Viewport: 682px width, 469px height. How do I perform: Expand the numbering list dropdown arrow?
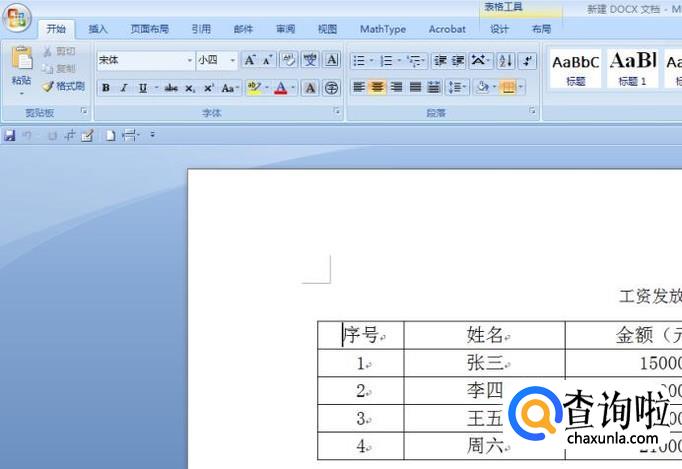pos(399,60)
